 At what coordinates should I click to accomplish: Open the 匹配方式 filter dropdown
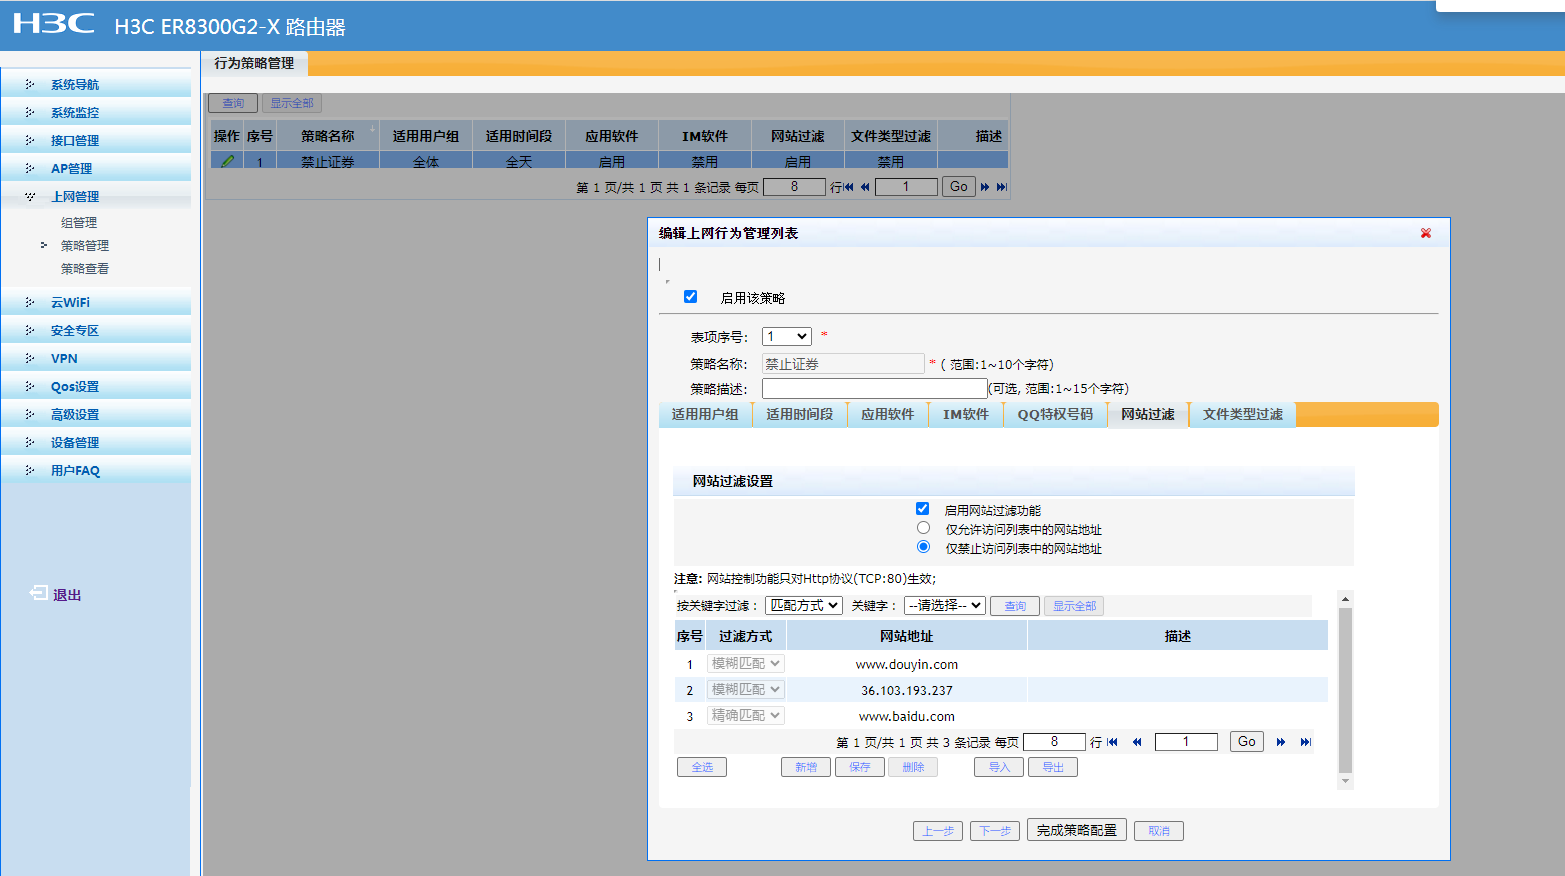point(804,606)
